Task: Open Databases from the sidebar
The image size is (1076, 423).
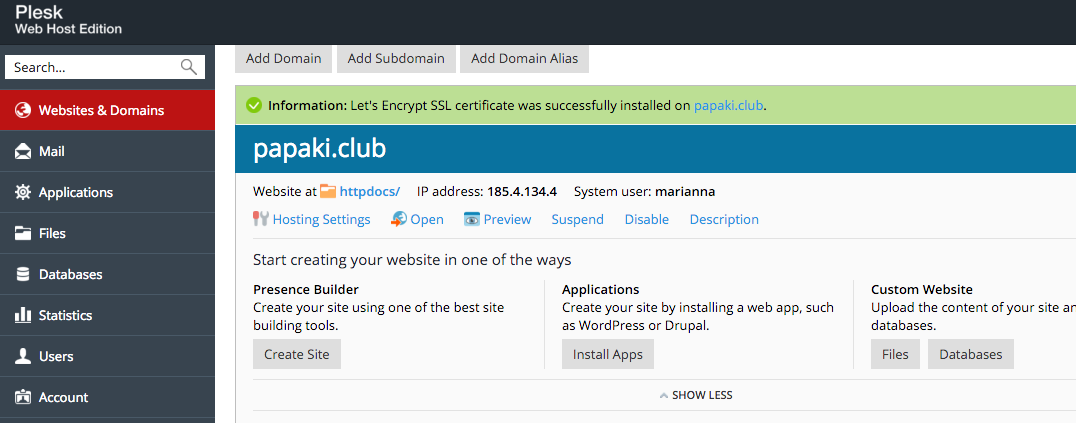Action: click(x=107, y=274)
